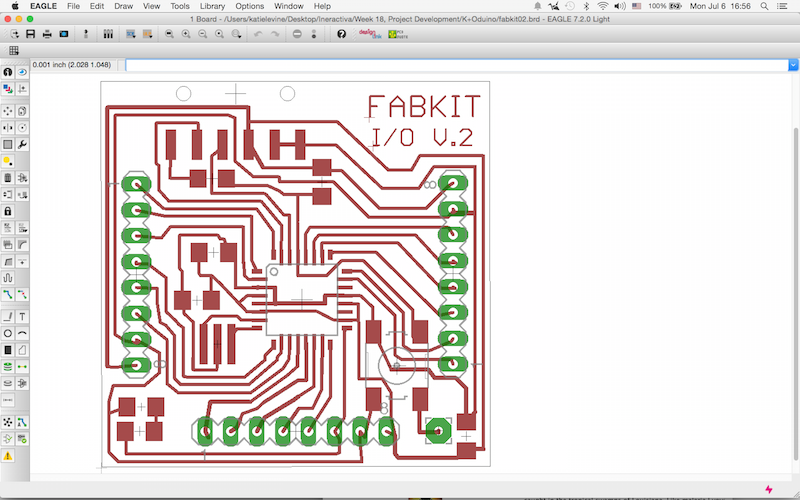Image resolution: width=800 pixels, height=500 pixels.
Task: Select the Add part tool
Action: 22,178
